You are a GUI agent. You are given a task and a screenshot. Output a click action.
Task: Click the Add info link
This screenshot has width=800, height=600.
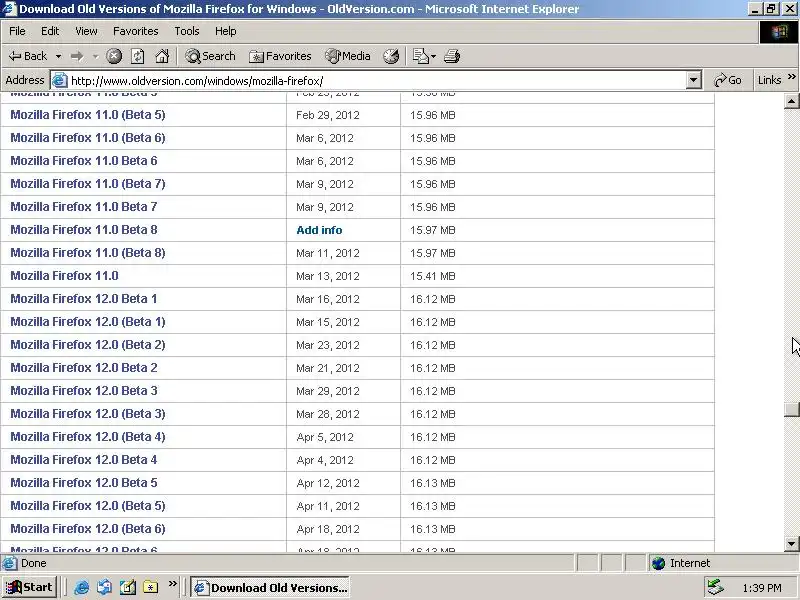click(x=319, y=230)
